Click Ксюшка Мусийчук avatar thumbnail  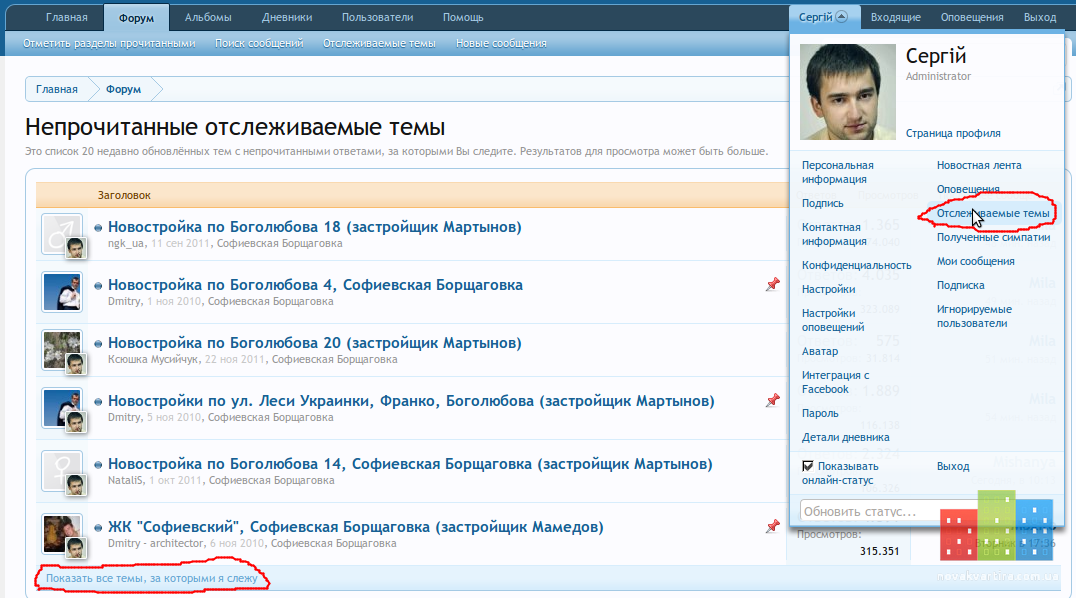pos(62,350)
